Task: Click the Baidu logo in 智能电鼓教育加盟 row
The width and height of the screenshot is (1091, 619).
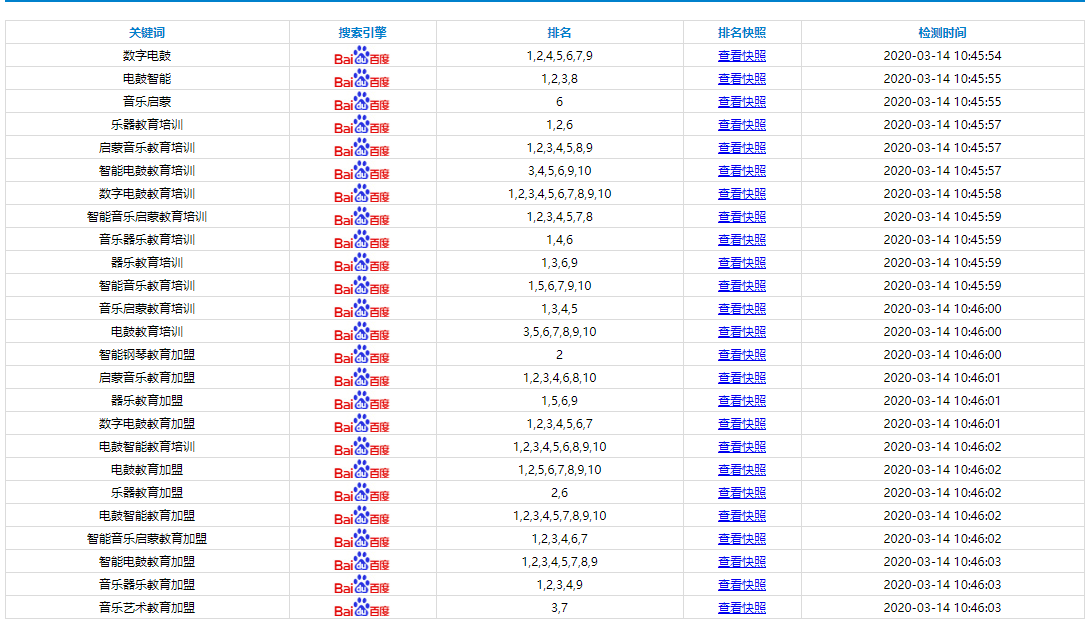Action: [362, 561]
